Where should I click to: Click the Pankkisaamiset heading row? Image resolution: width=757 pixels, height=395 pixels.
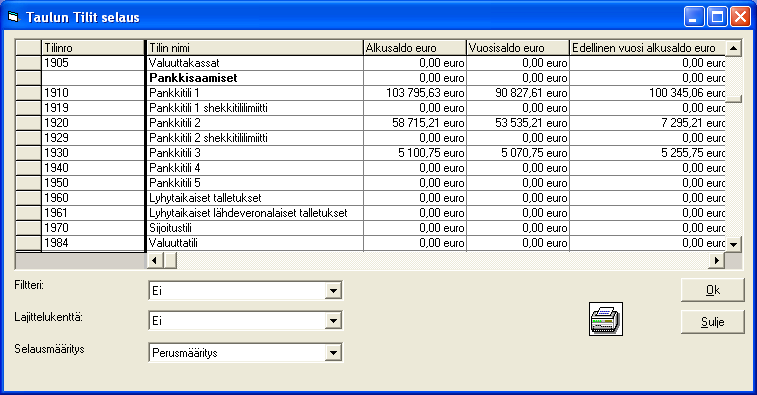(371, 78)
